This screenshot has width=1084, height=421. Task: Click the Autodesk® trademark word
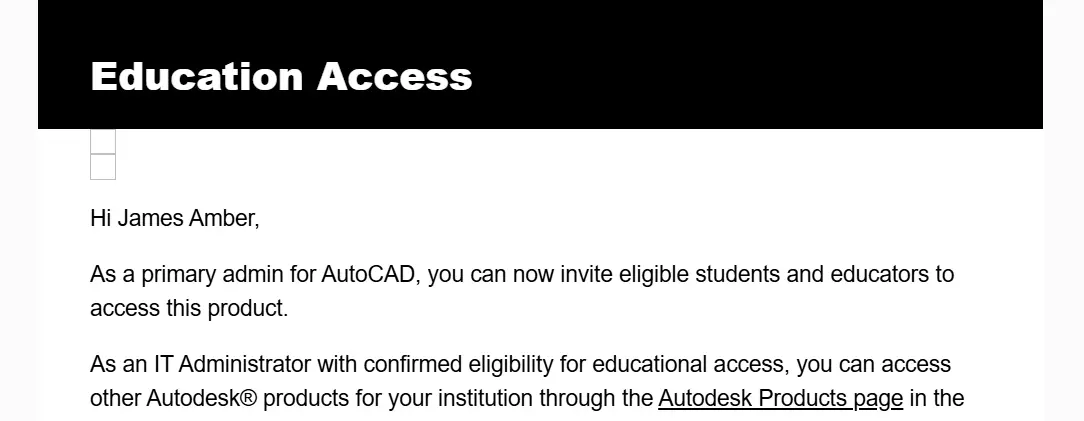202,399
